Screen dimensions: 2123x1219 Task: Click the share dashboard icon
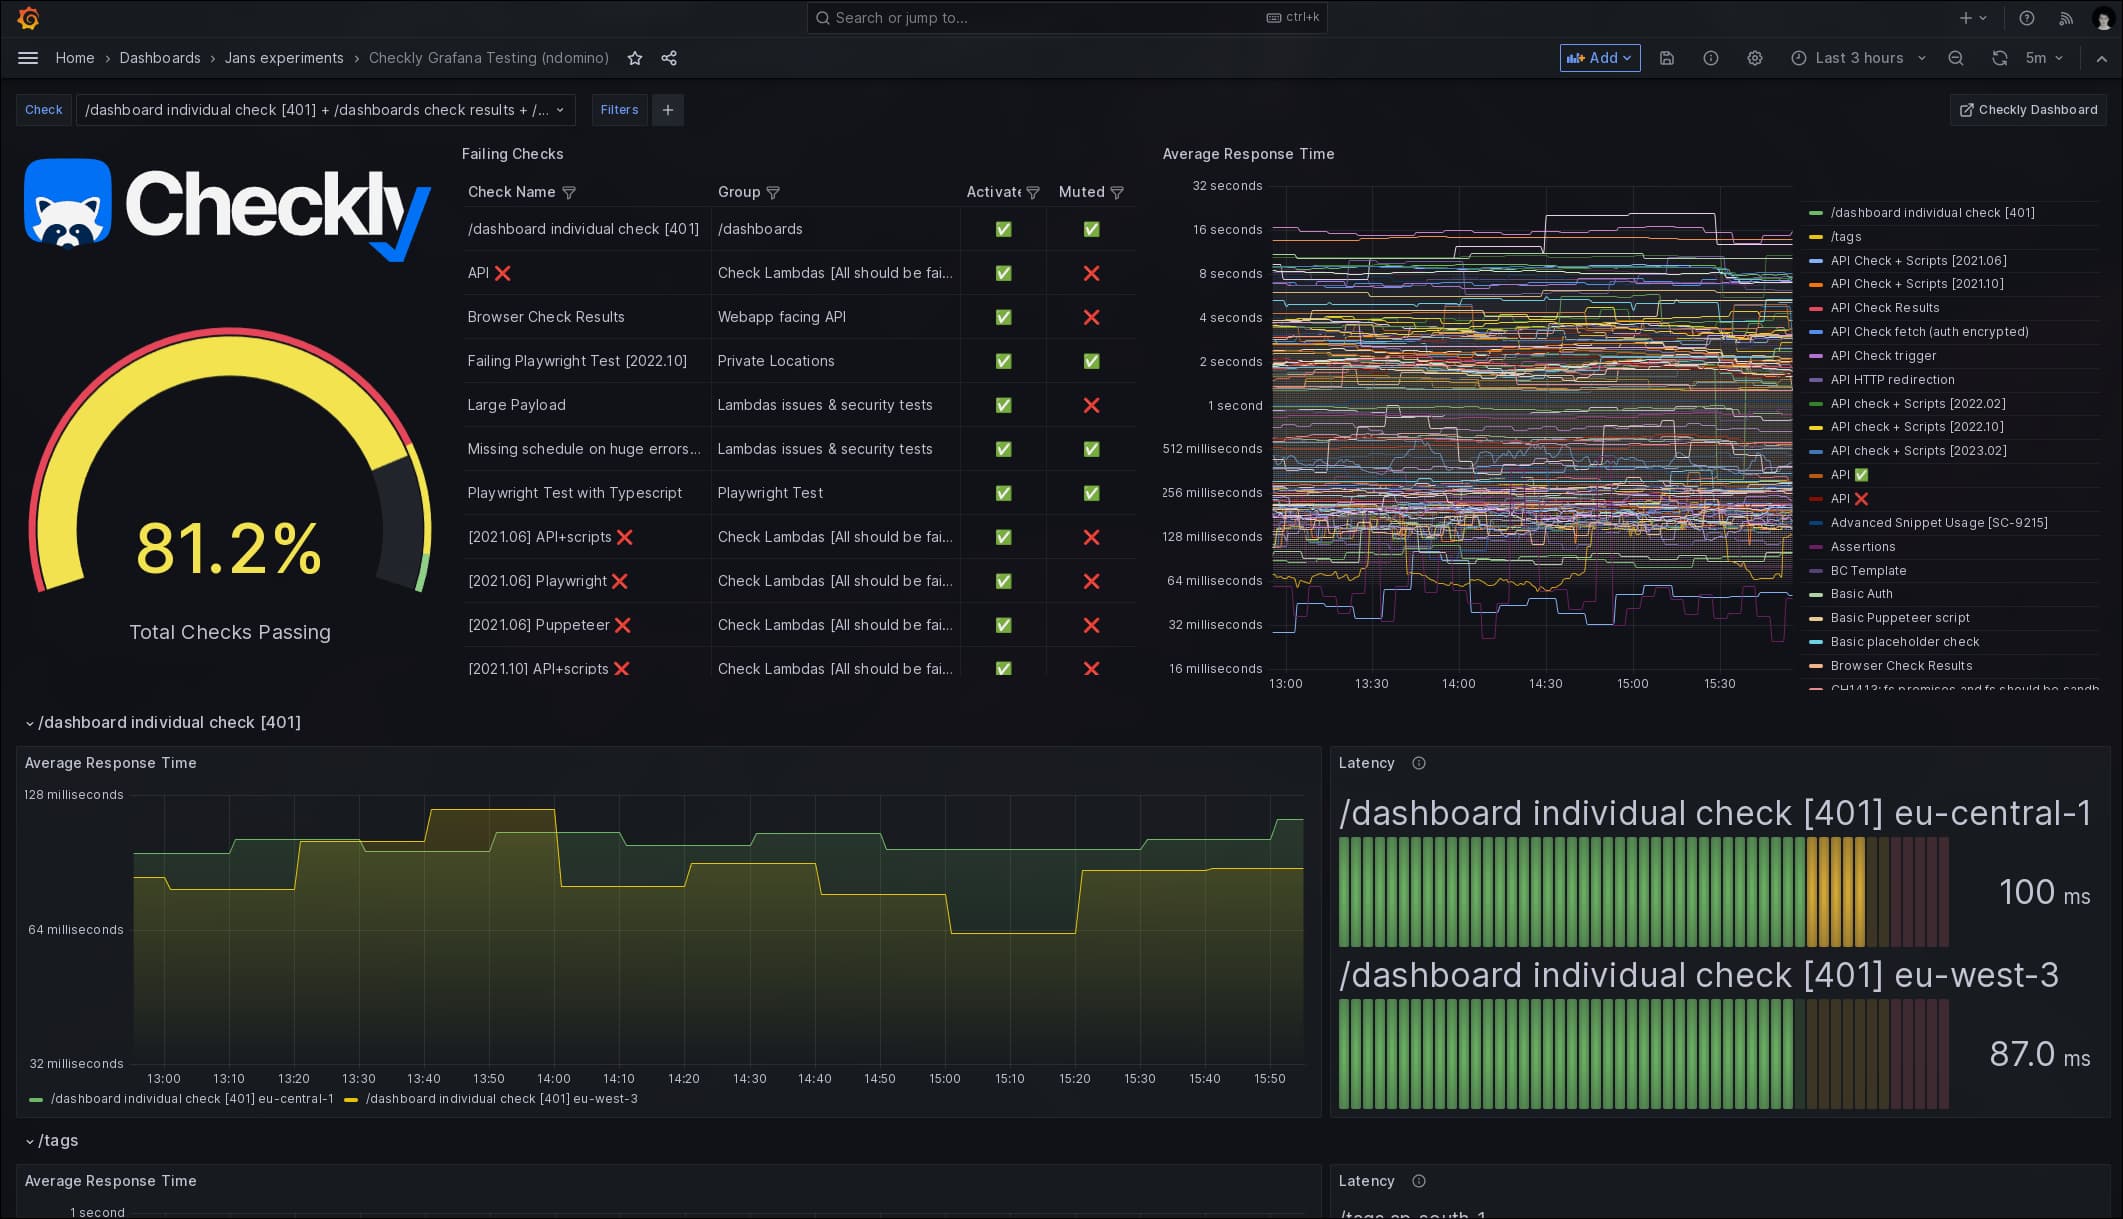669,58
